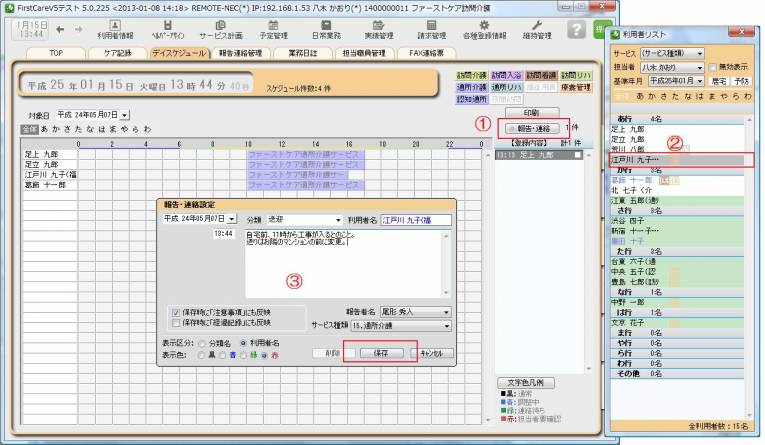Click the 印刷 button
The image size is (765, 445).
(x=530, y=113)
